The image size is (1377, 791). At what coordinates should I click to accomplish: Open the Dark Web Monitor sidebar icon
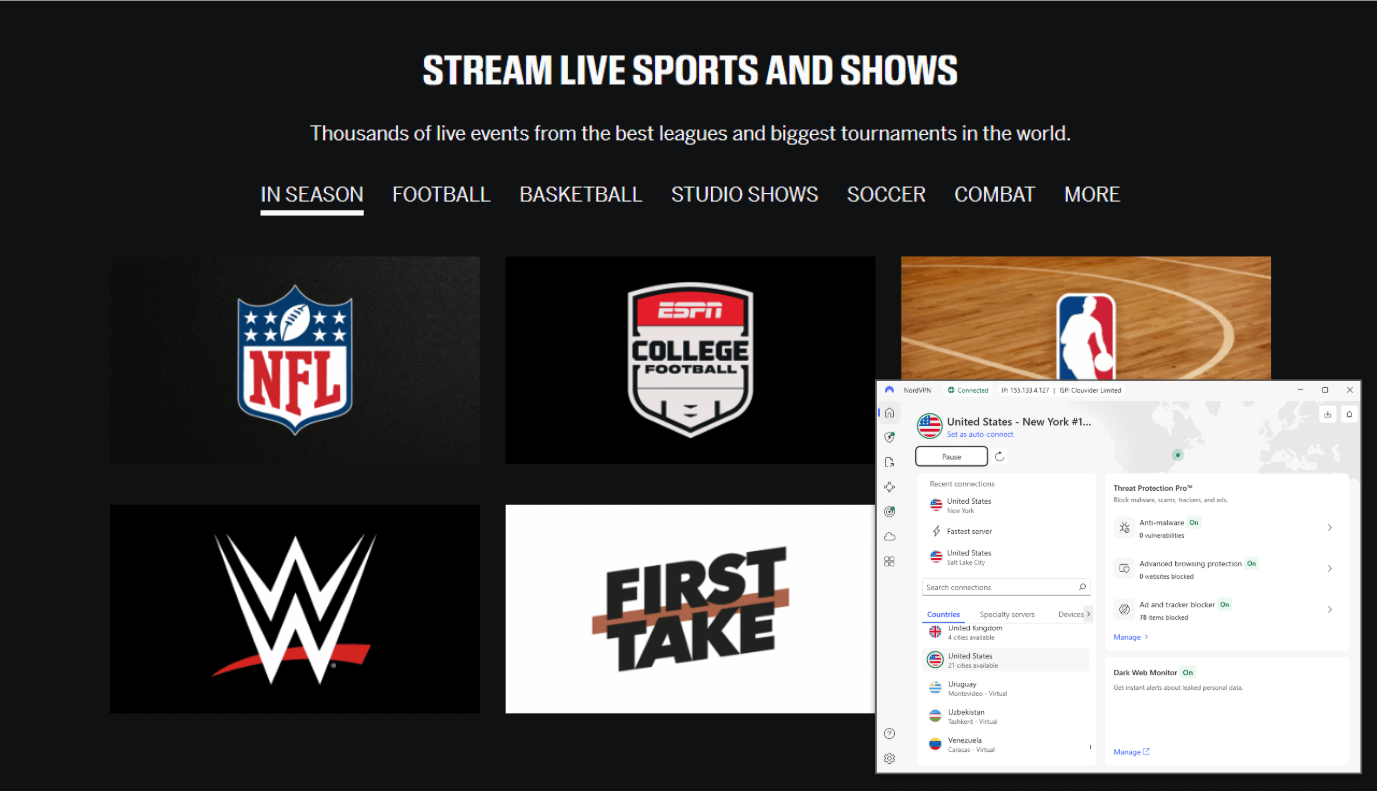889,461
